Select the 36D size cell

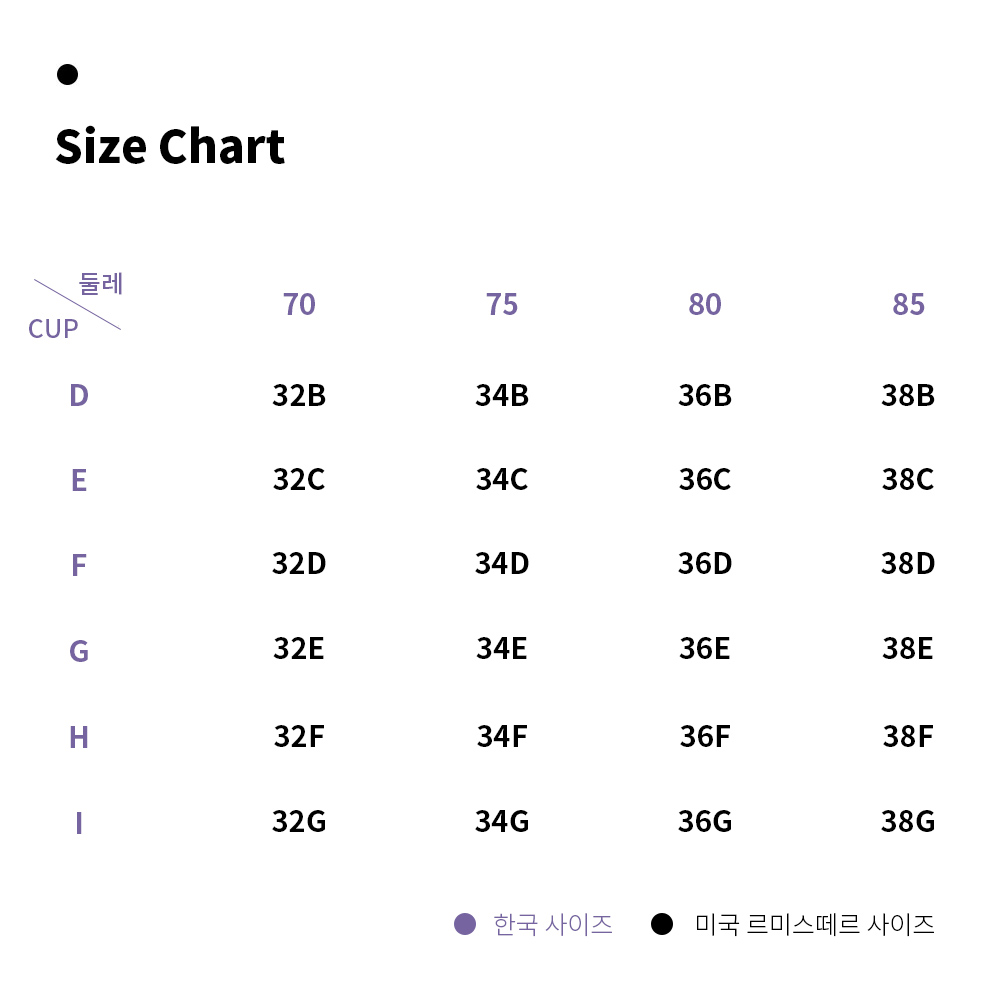705,564
